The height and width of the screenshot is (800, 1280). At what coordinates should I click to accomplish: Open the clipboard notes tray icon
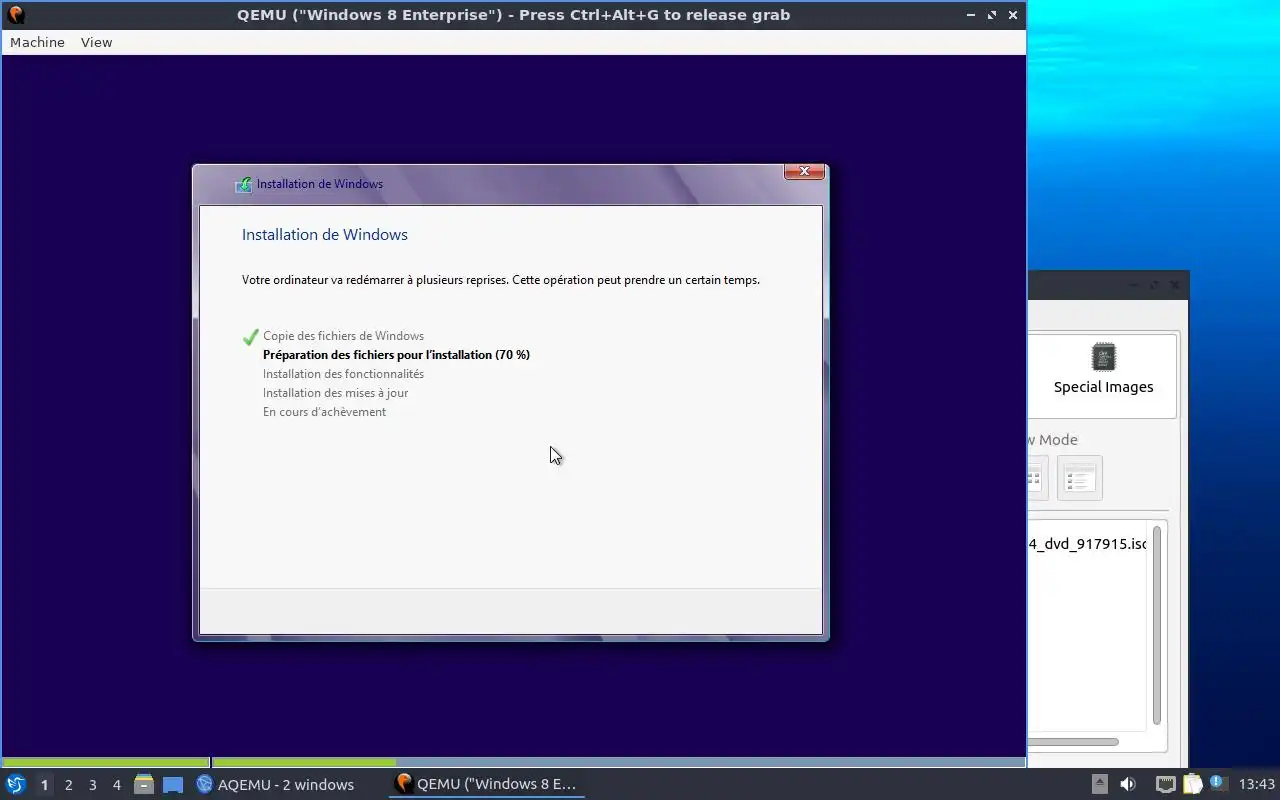click(x=1192, y=784)
